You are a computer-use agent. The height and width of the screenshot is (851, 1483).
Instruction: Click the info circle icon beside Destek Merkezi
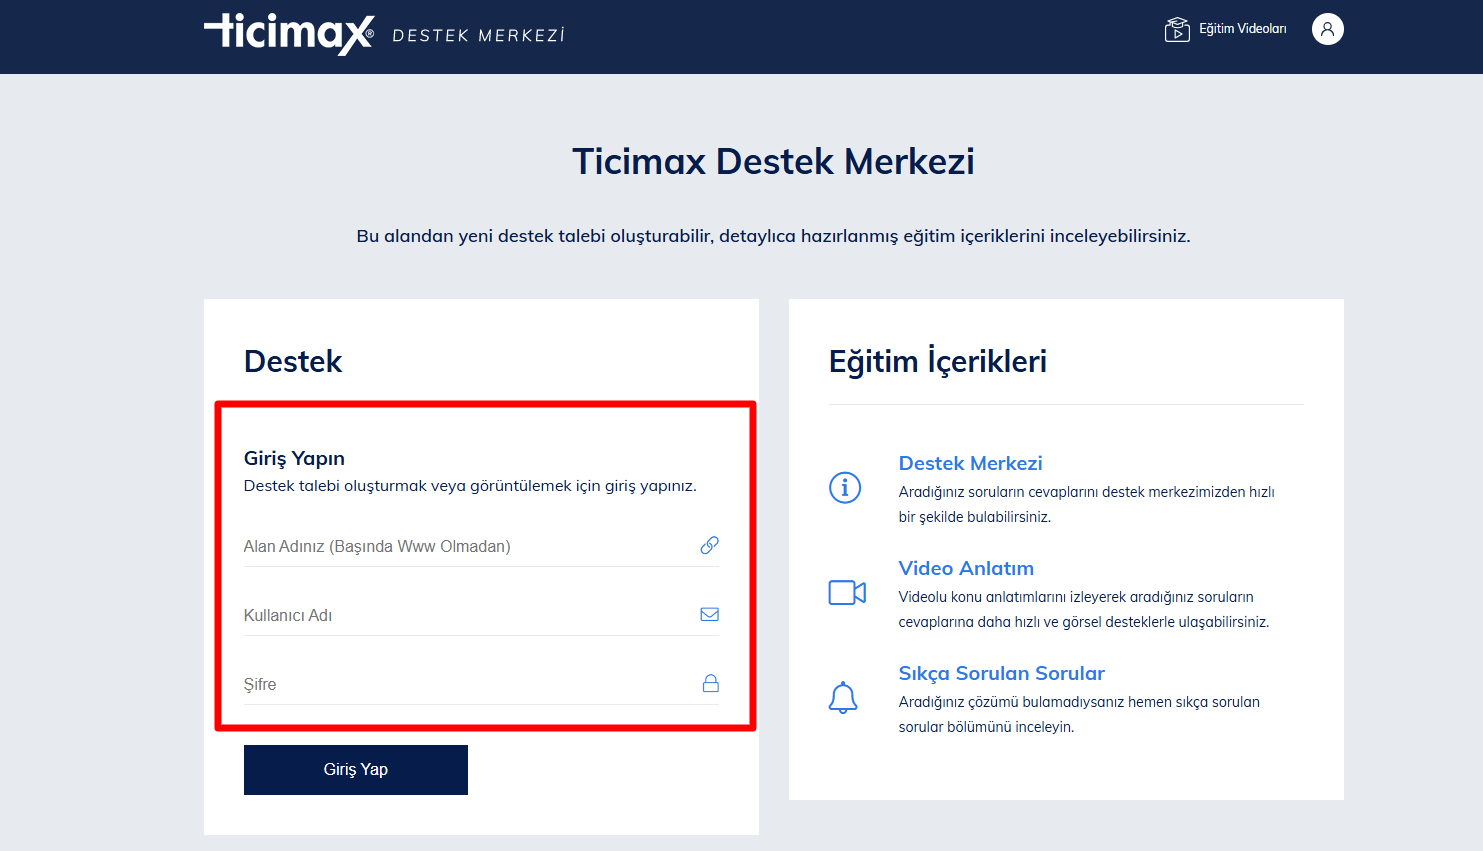[x=845, y=488]
